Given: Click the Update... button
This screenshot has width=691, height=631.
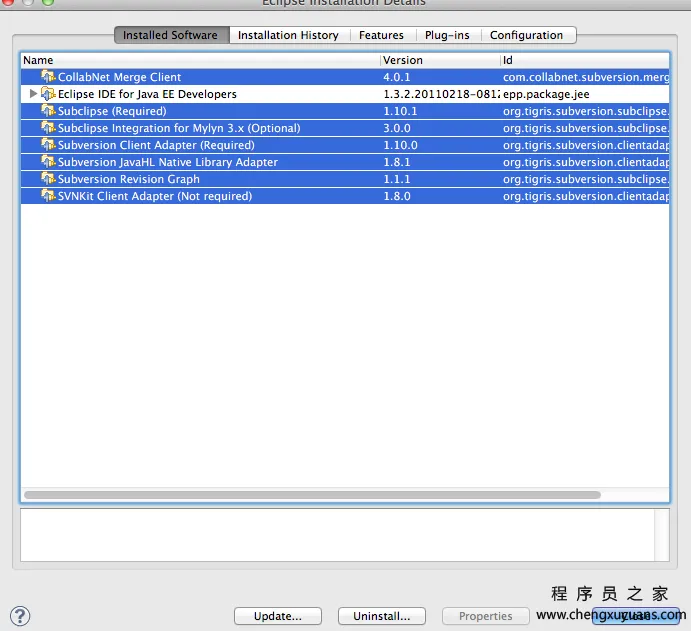Looking at the screenshot, I should click(x=278, y=616).
